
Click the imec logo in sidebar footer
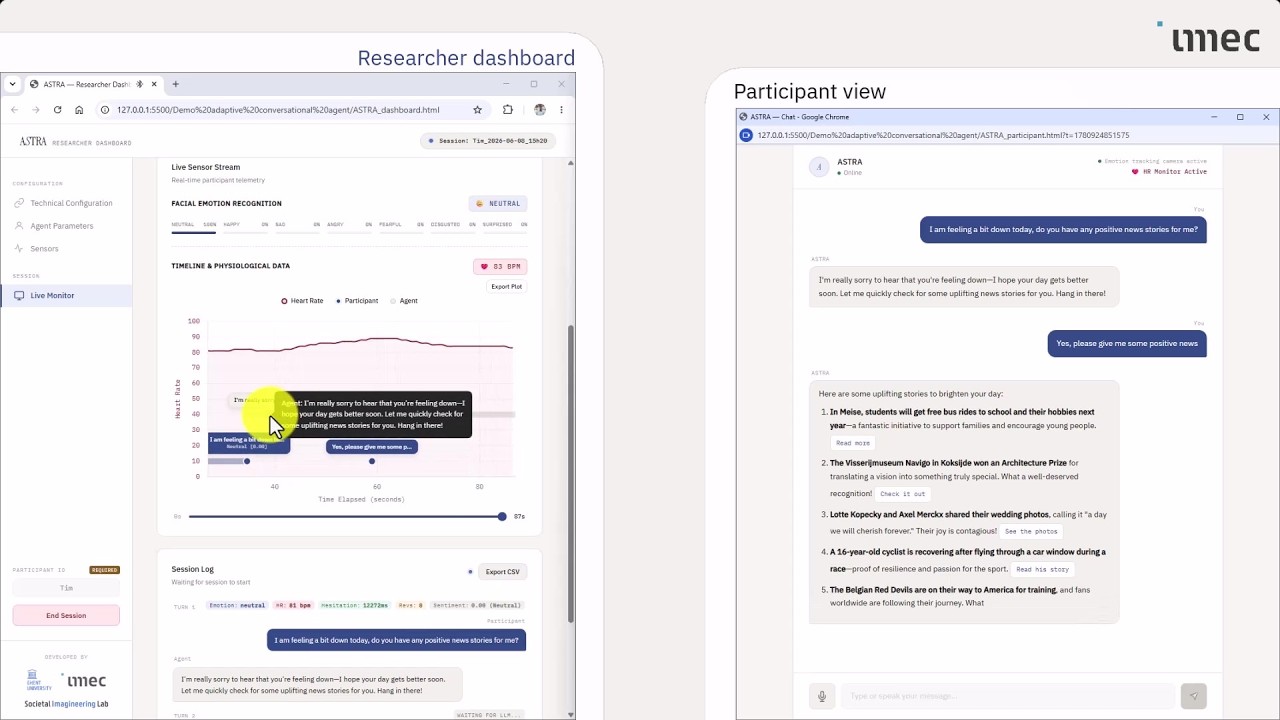84,681
